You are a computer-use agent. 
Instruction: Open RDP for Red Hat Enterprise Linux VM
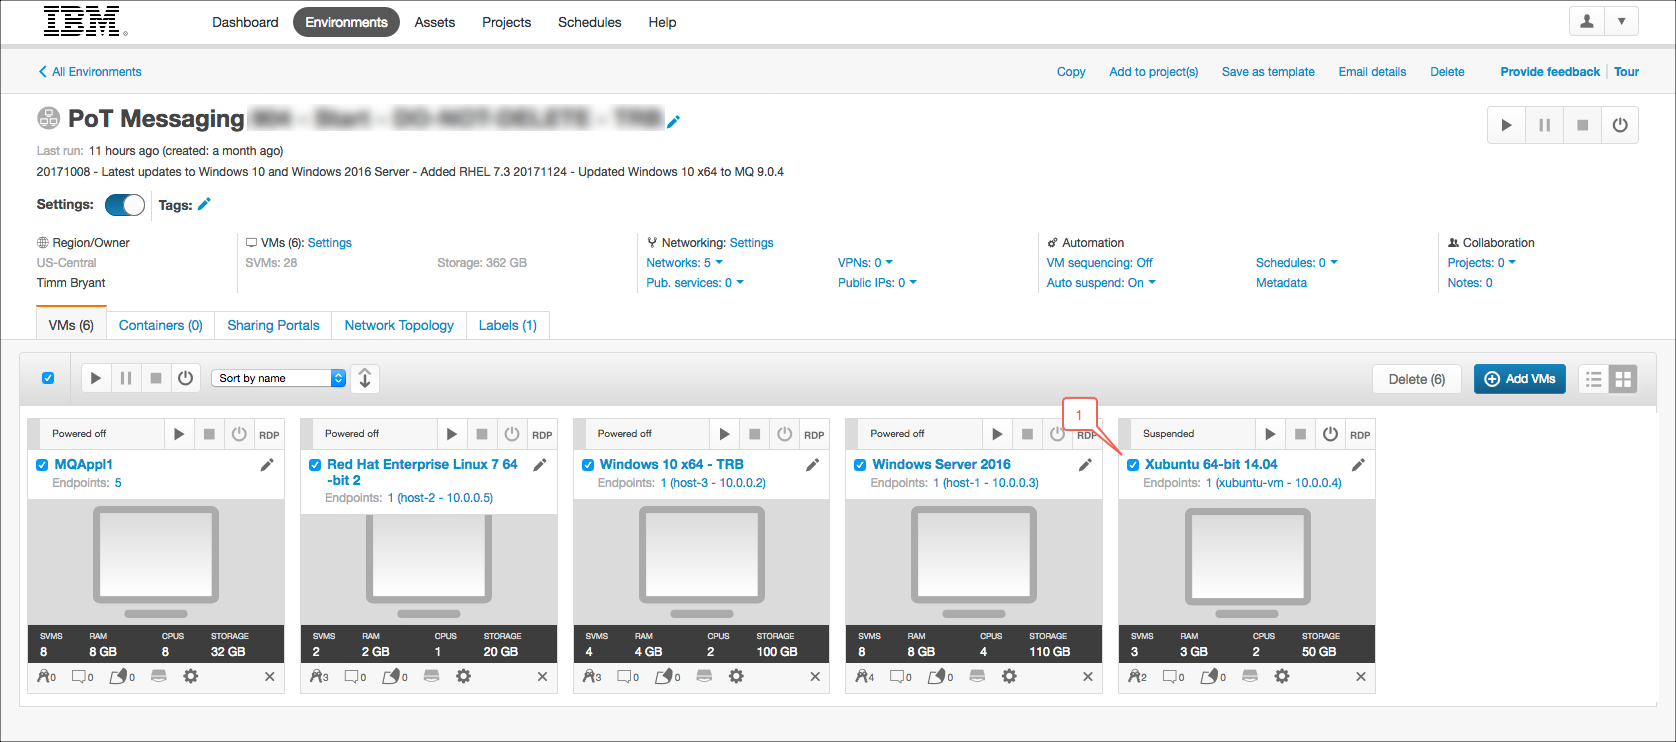542,435
